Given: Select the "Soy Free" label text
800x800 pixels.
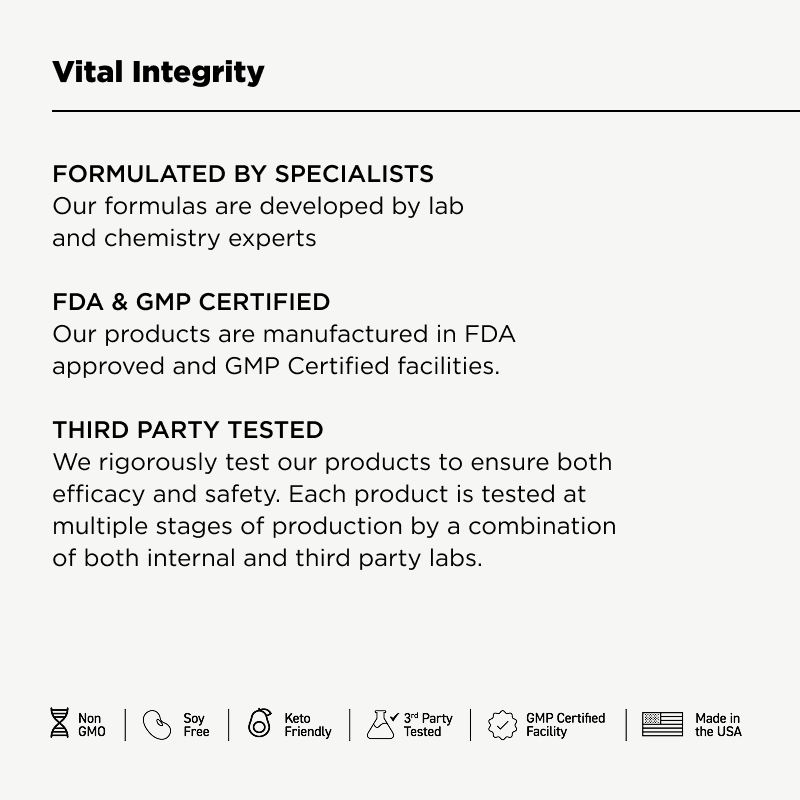Looking at the screenshot, I should coord(196,725).
